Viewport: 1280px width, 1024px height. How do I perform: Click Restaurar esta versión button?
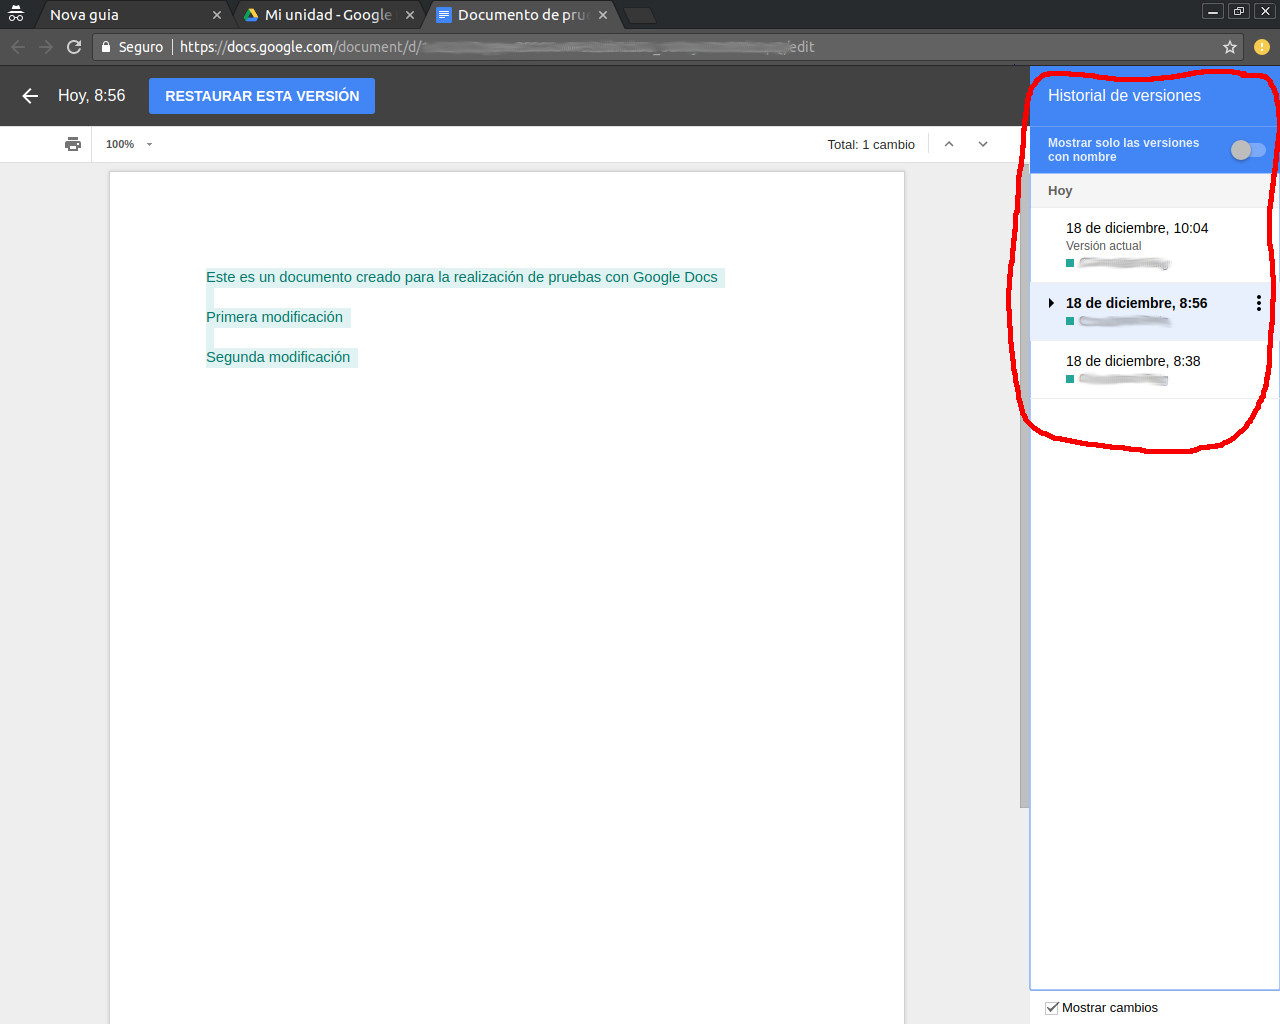tap(262, 96)
